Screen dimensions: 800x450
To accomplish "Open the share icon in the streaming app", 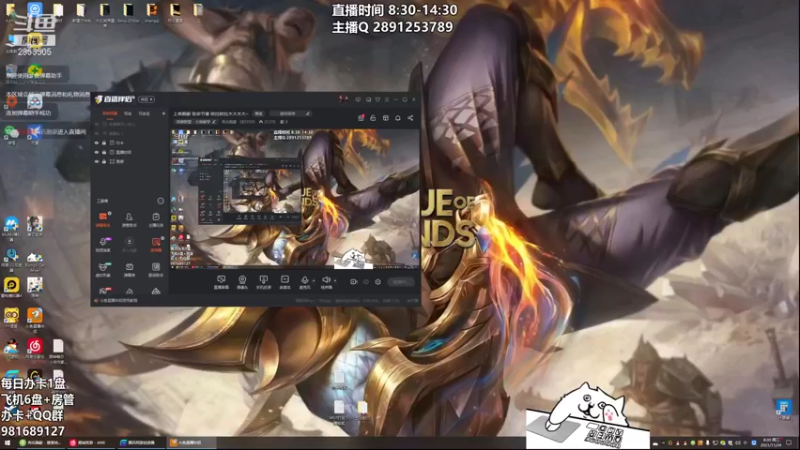I will [x=410, y=118].
